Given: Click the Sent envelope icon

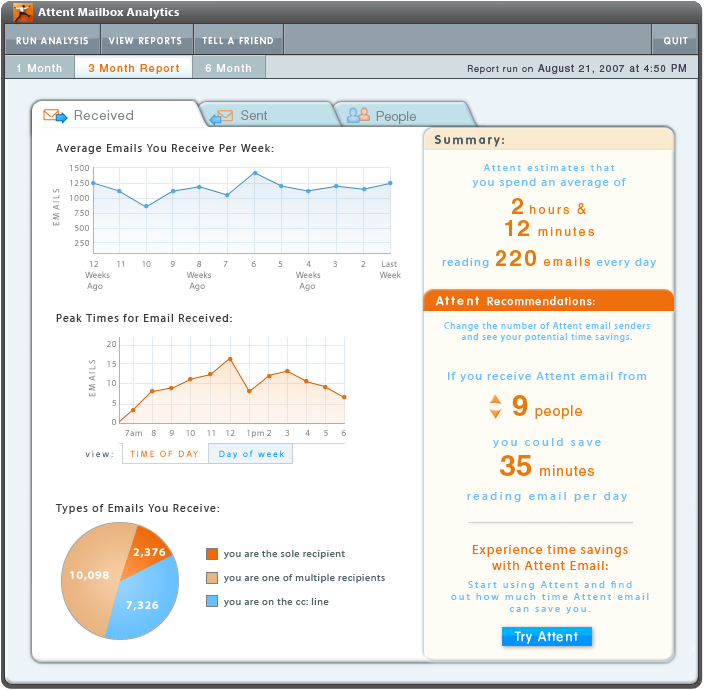Looking at the screenshot, I should pyautogui.click(x=221, y=117).
